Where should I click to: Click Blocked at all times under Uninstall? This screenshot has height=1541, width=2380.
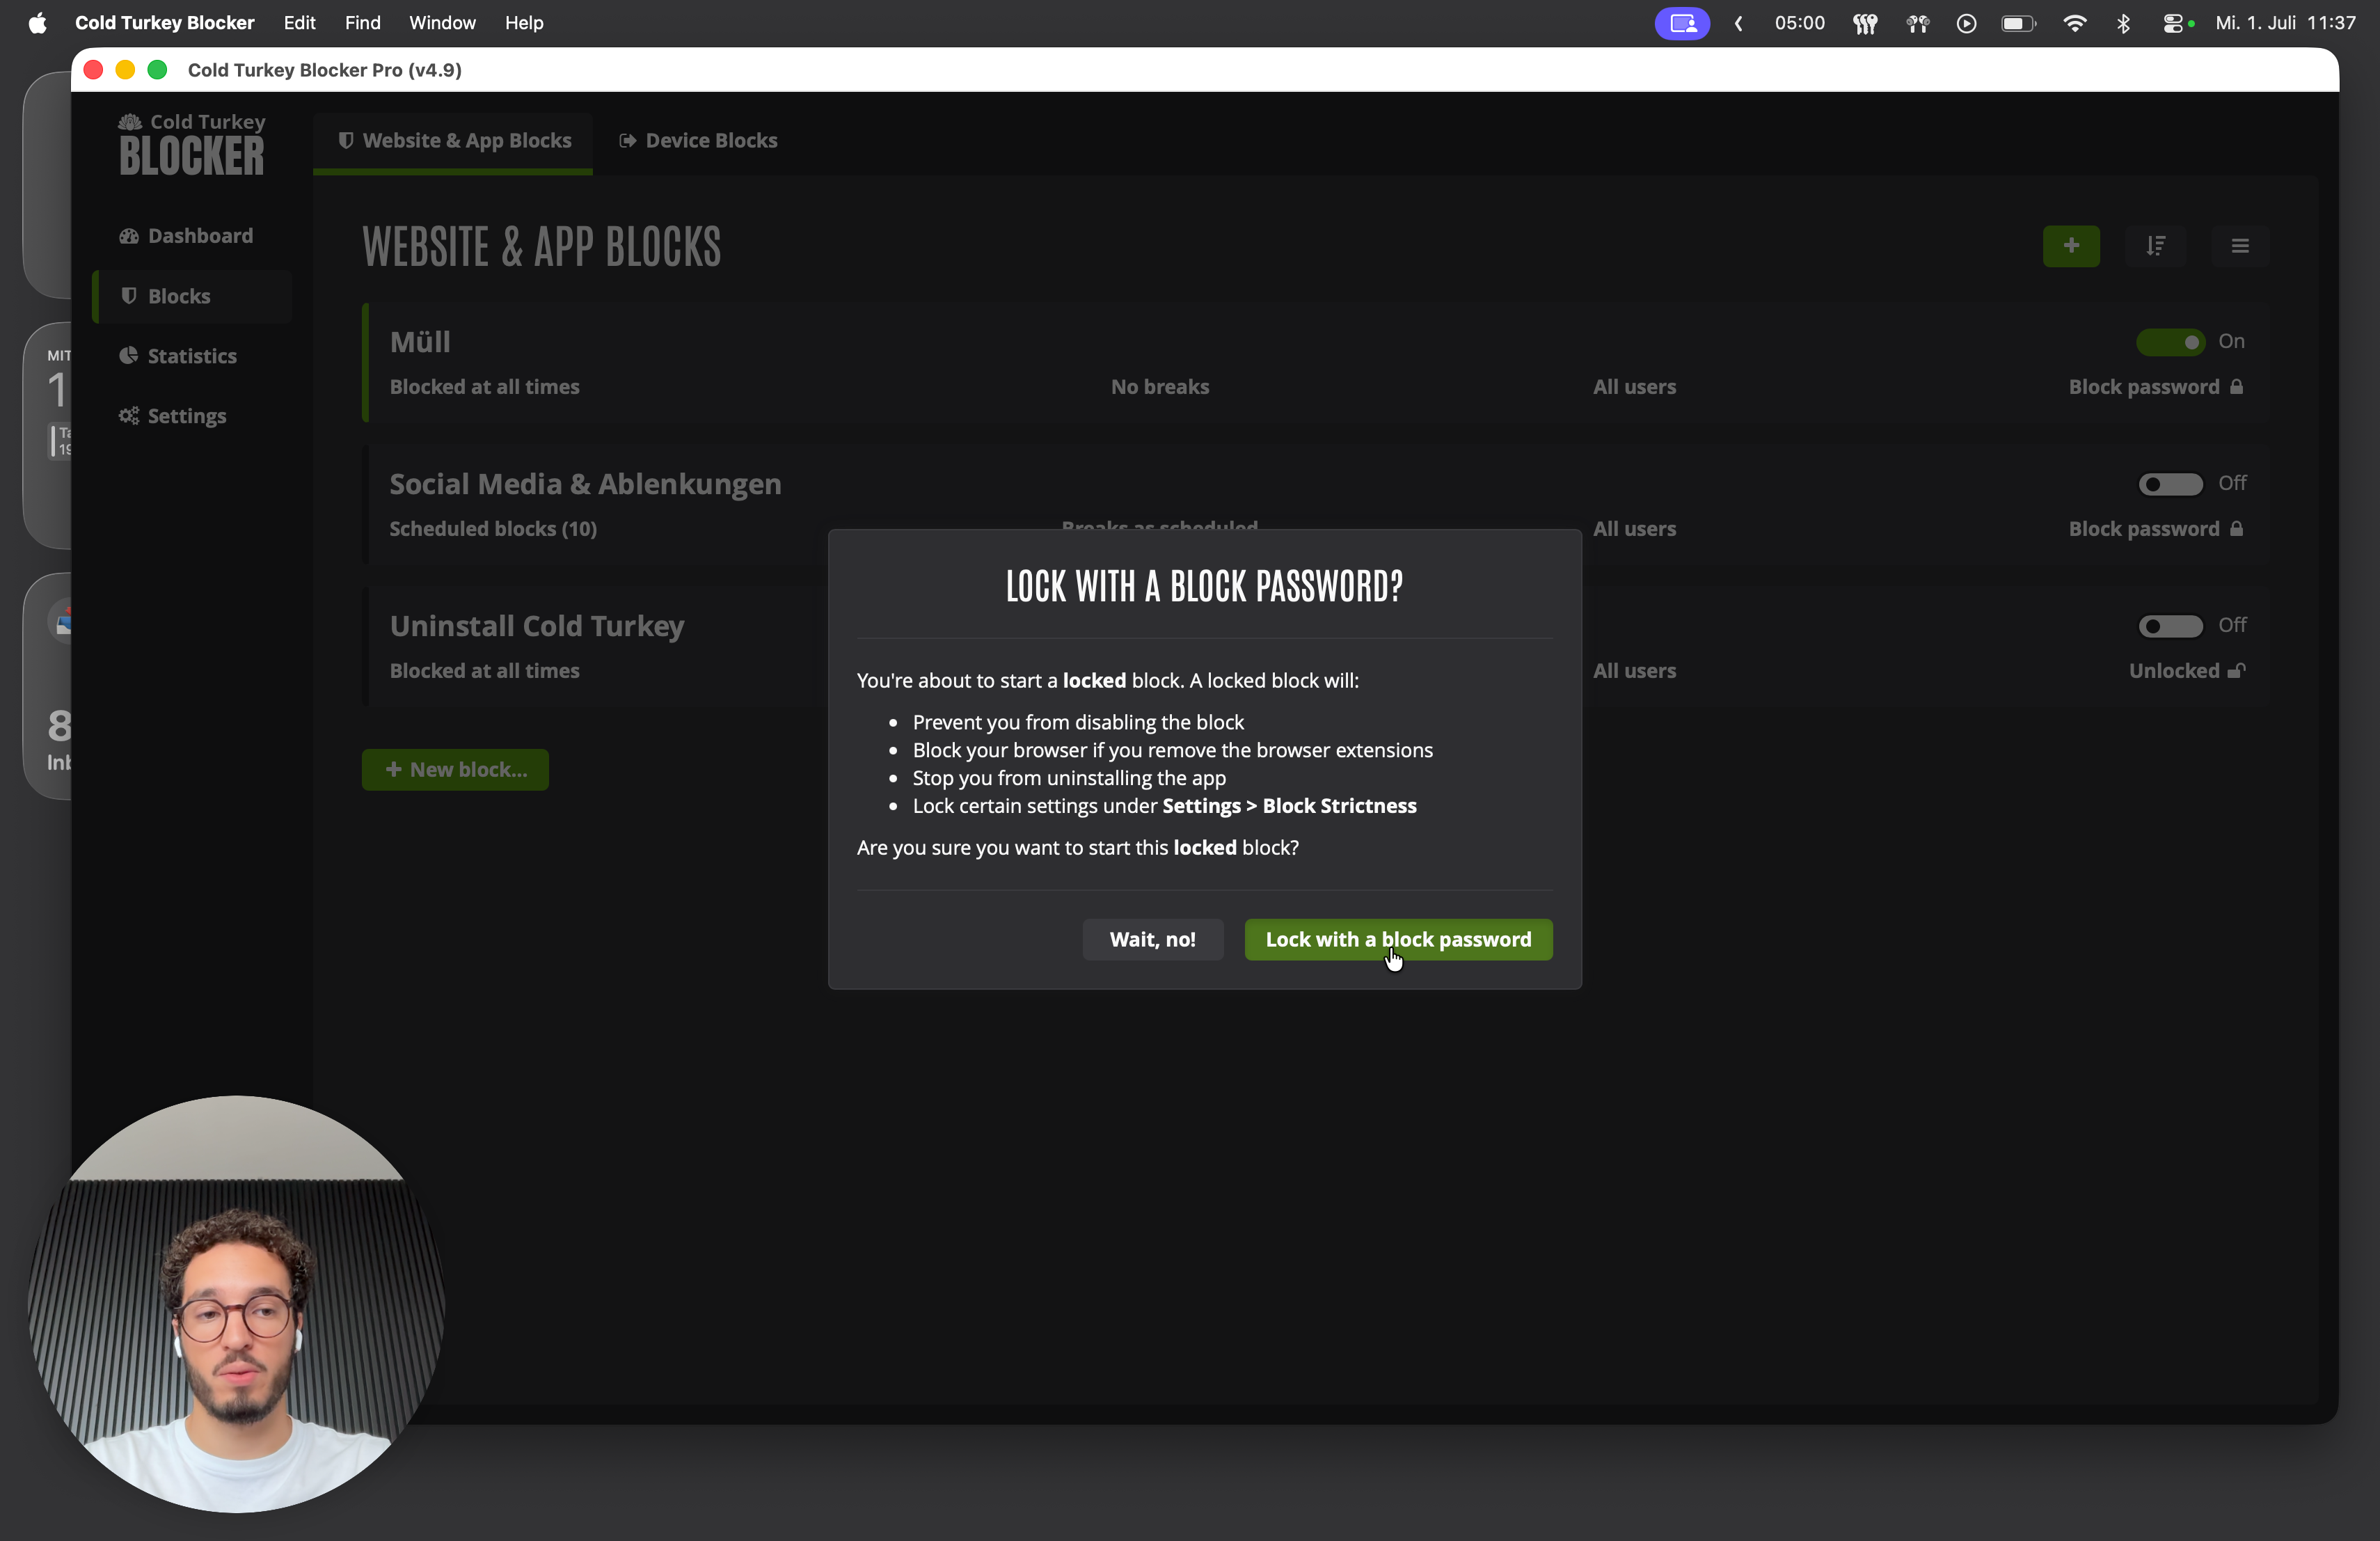[x=484, y=671]
